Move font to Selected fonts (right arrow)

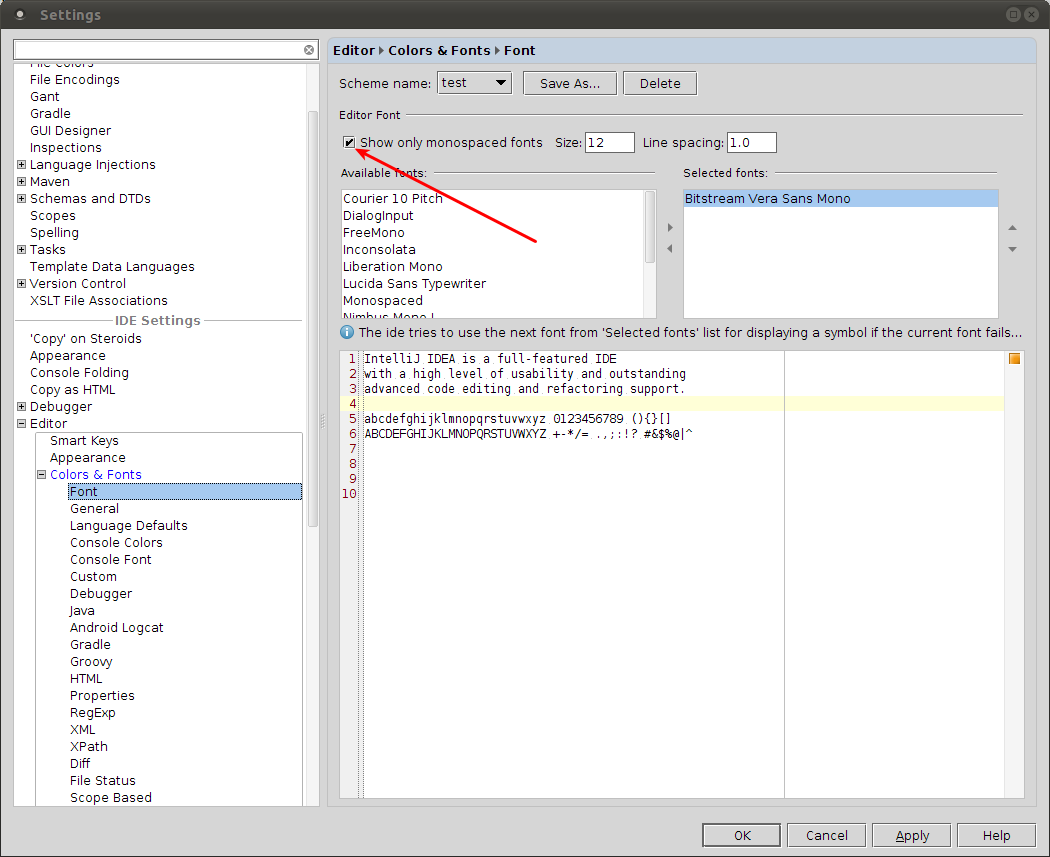pos(670,228)
